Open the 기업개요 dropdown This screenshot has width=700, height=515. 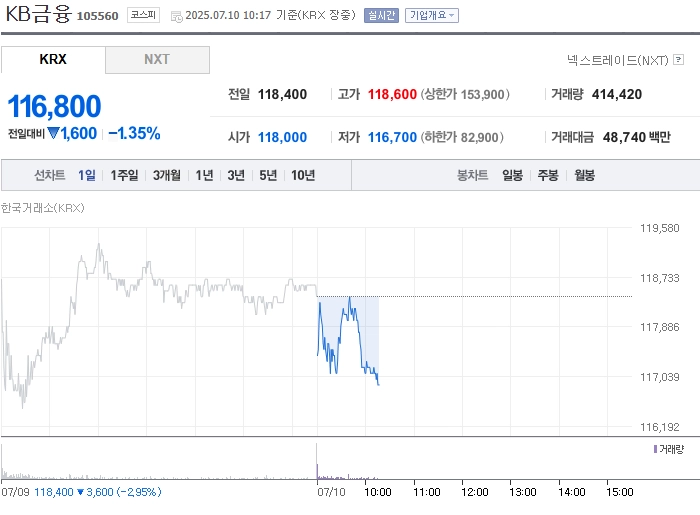click(x=432, y=15)
